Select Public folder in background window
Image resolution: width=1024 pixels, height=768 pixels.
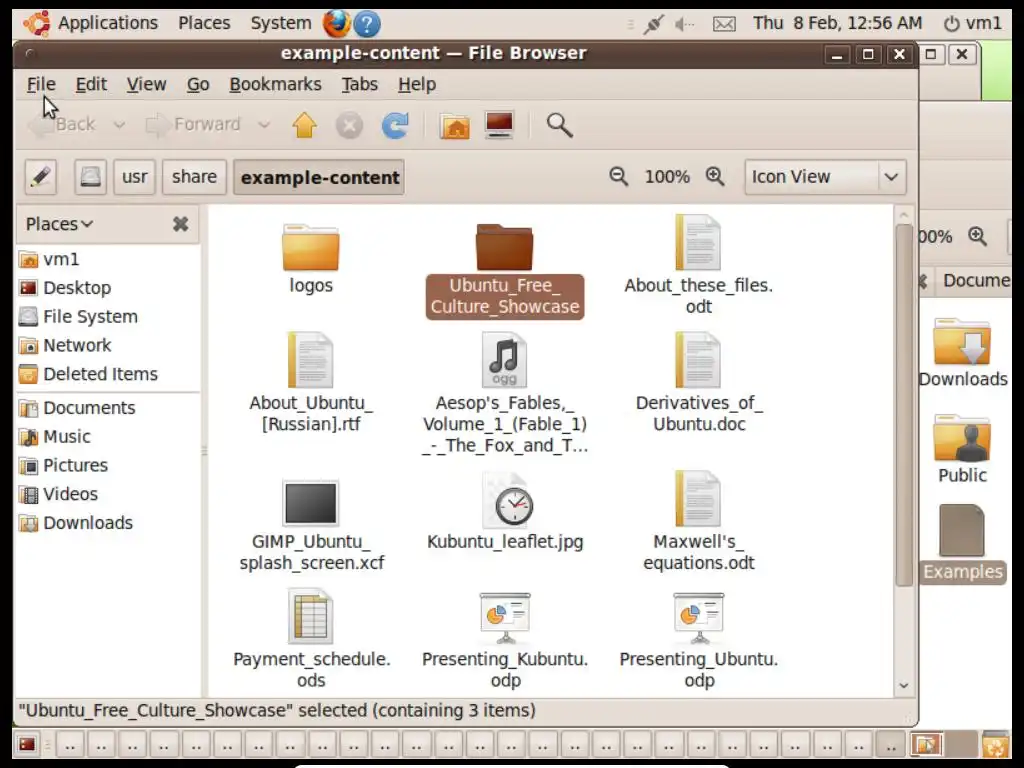(x=962, y=449)
